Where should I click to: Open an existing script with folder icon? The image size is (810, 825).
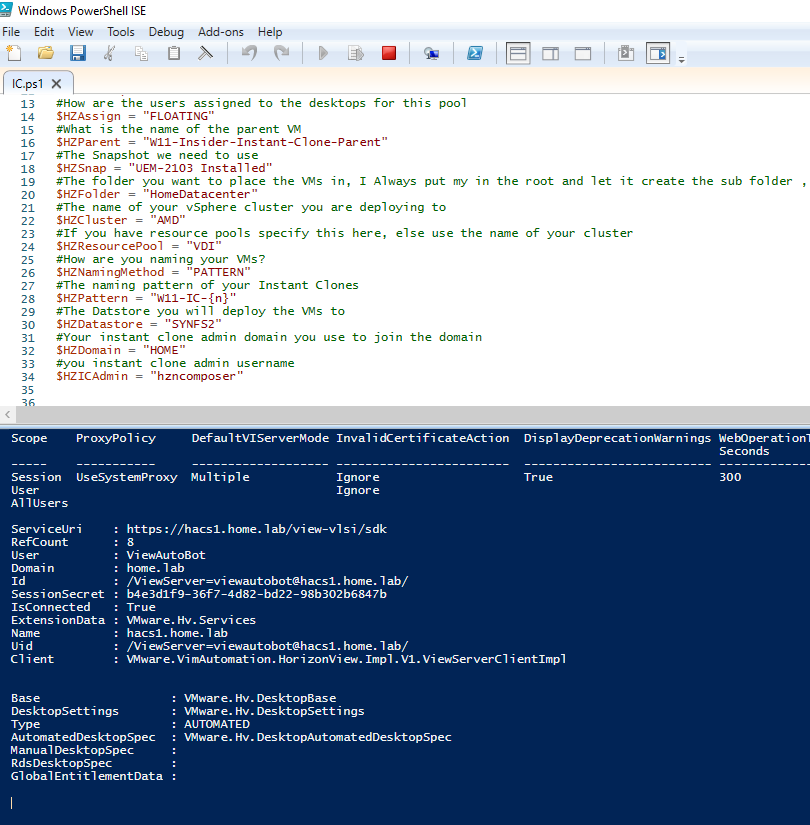pos(46,53)
